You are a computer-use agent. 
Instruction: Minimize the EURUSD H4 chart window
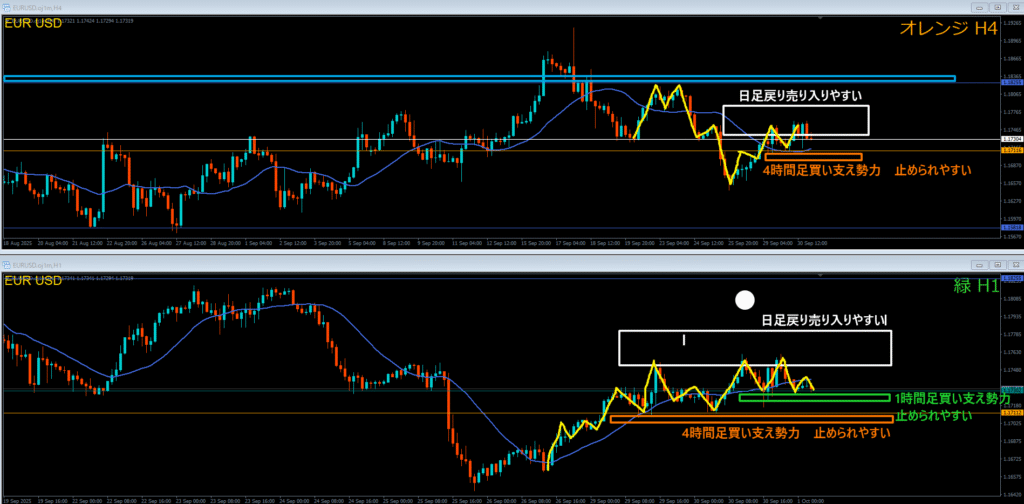tap(978, 7)
